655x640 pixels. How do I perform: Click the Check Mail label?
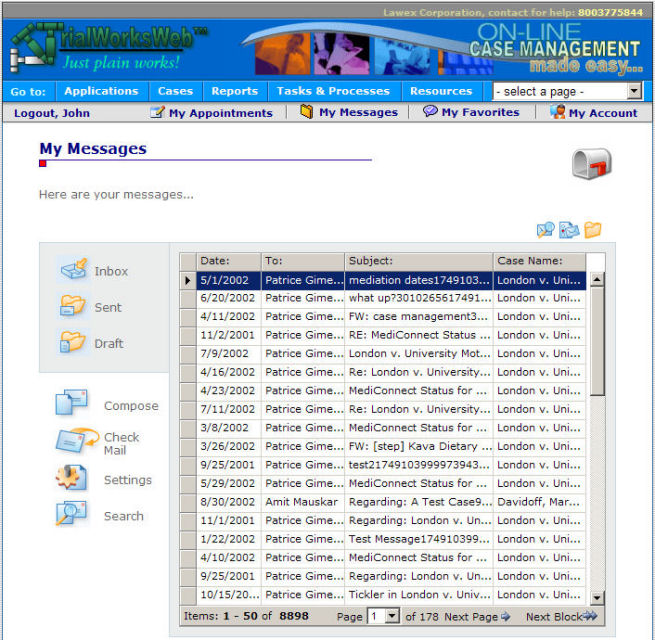[121, 444]
